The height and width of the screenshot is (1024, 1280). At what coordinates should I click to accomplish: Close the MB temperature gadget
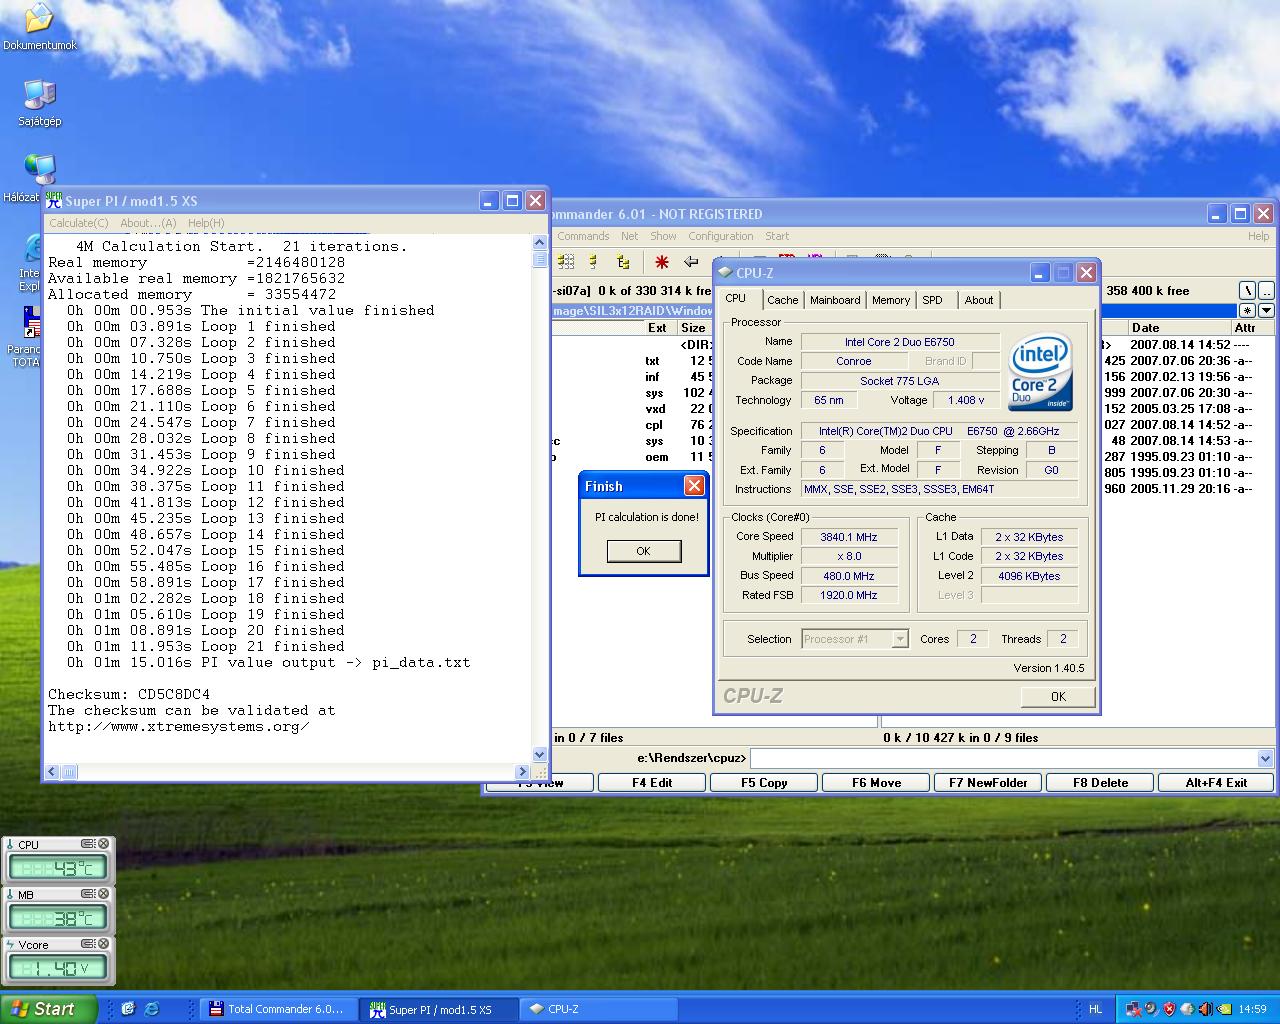coord(103,894)
